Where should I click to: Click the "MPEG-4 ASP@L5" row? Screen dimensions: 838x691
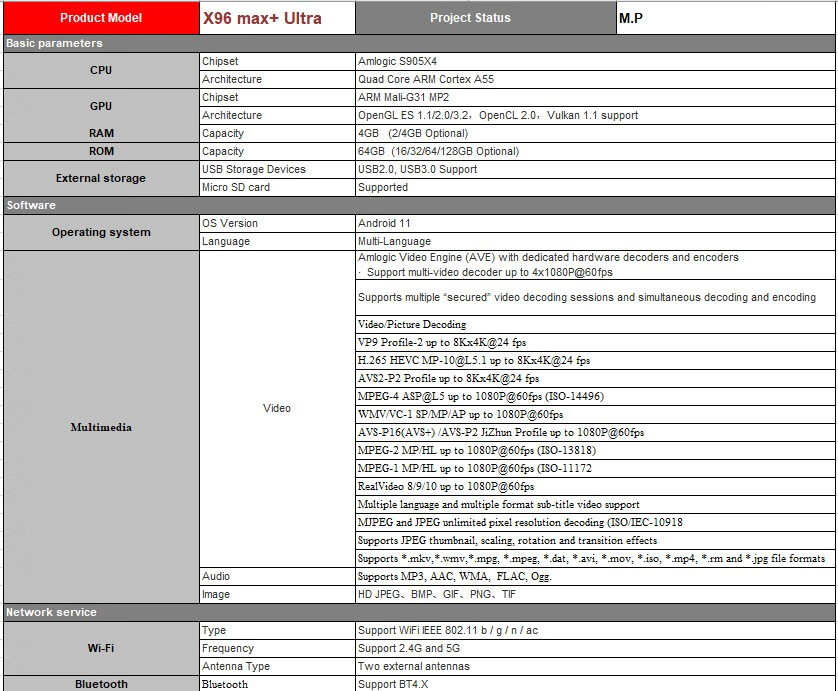pyautogui.click(x=595, y=397)
